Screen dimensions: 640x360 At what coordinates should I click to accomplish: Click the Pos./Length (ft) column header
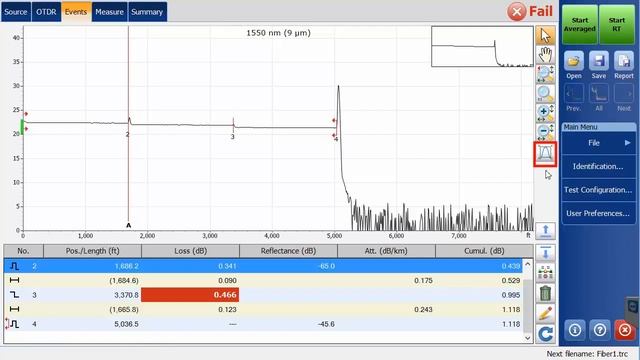93,251
